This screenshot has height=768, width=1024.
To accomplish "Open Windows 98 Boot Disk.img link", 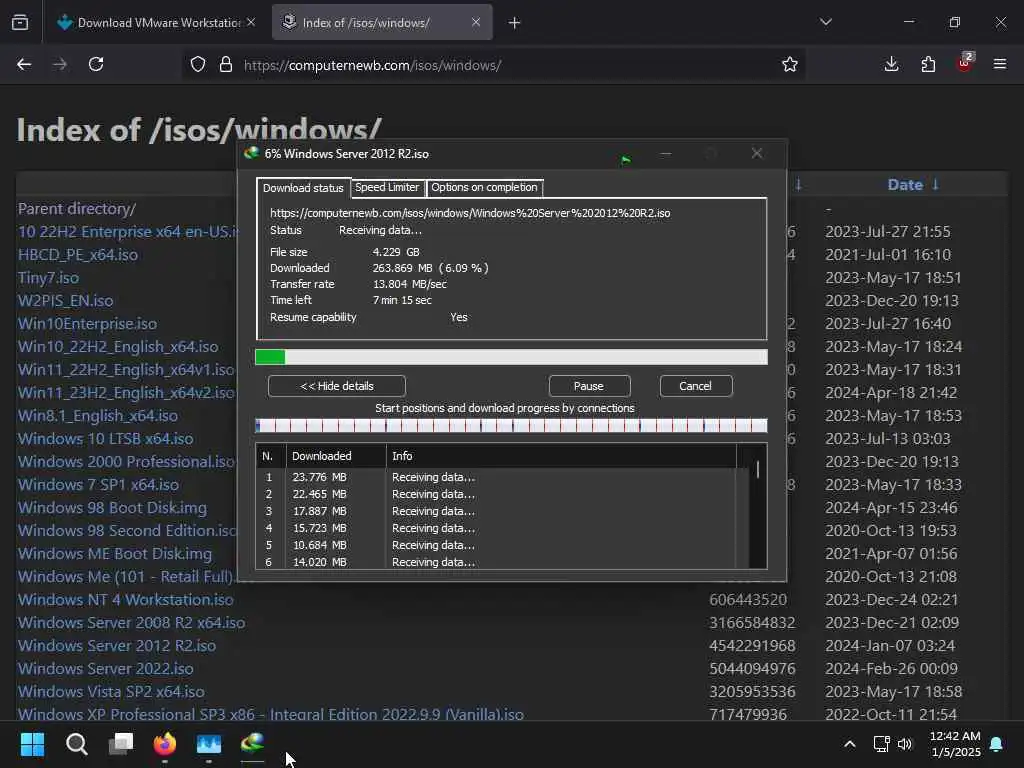I will [112, 507].
